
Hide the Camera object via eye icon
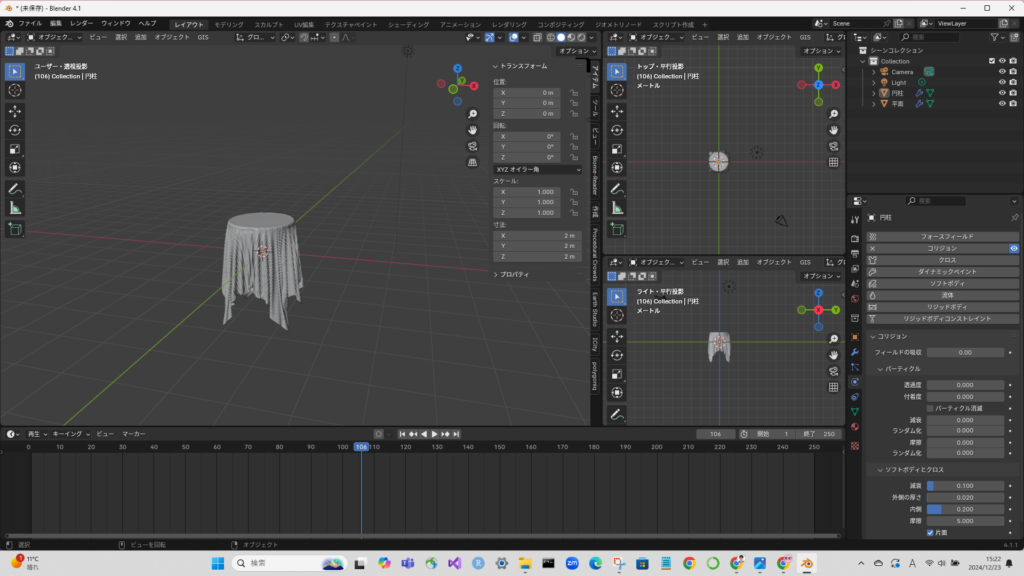coord(1001,72)
